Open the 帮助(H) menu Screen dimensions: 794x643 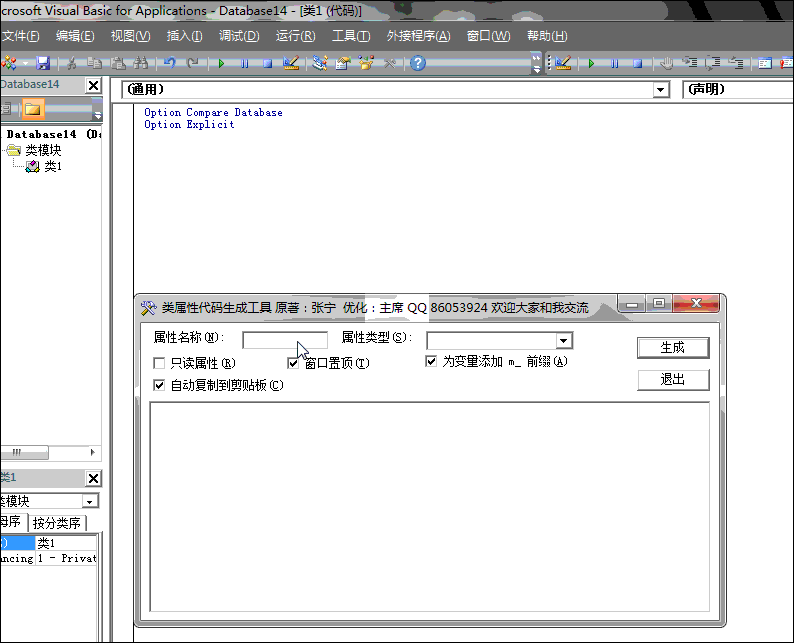547,36
